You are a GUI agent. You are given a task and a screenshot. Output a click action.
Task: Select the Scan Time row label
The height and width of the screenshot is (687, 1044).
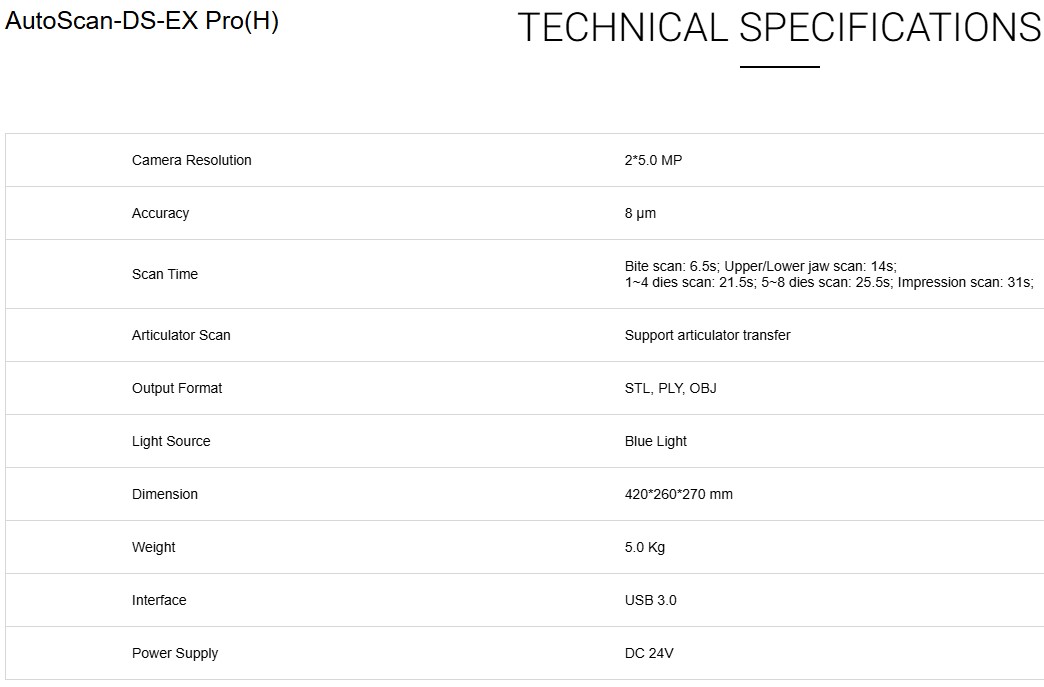pyautogui.click(x=165, y=274)
